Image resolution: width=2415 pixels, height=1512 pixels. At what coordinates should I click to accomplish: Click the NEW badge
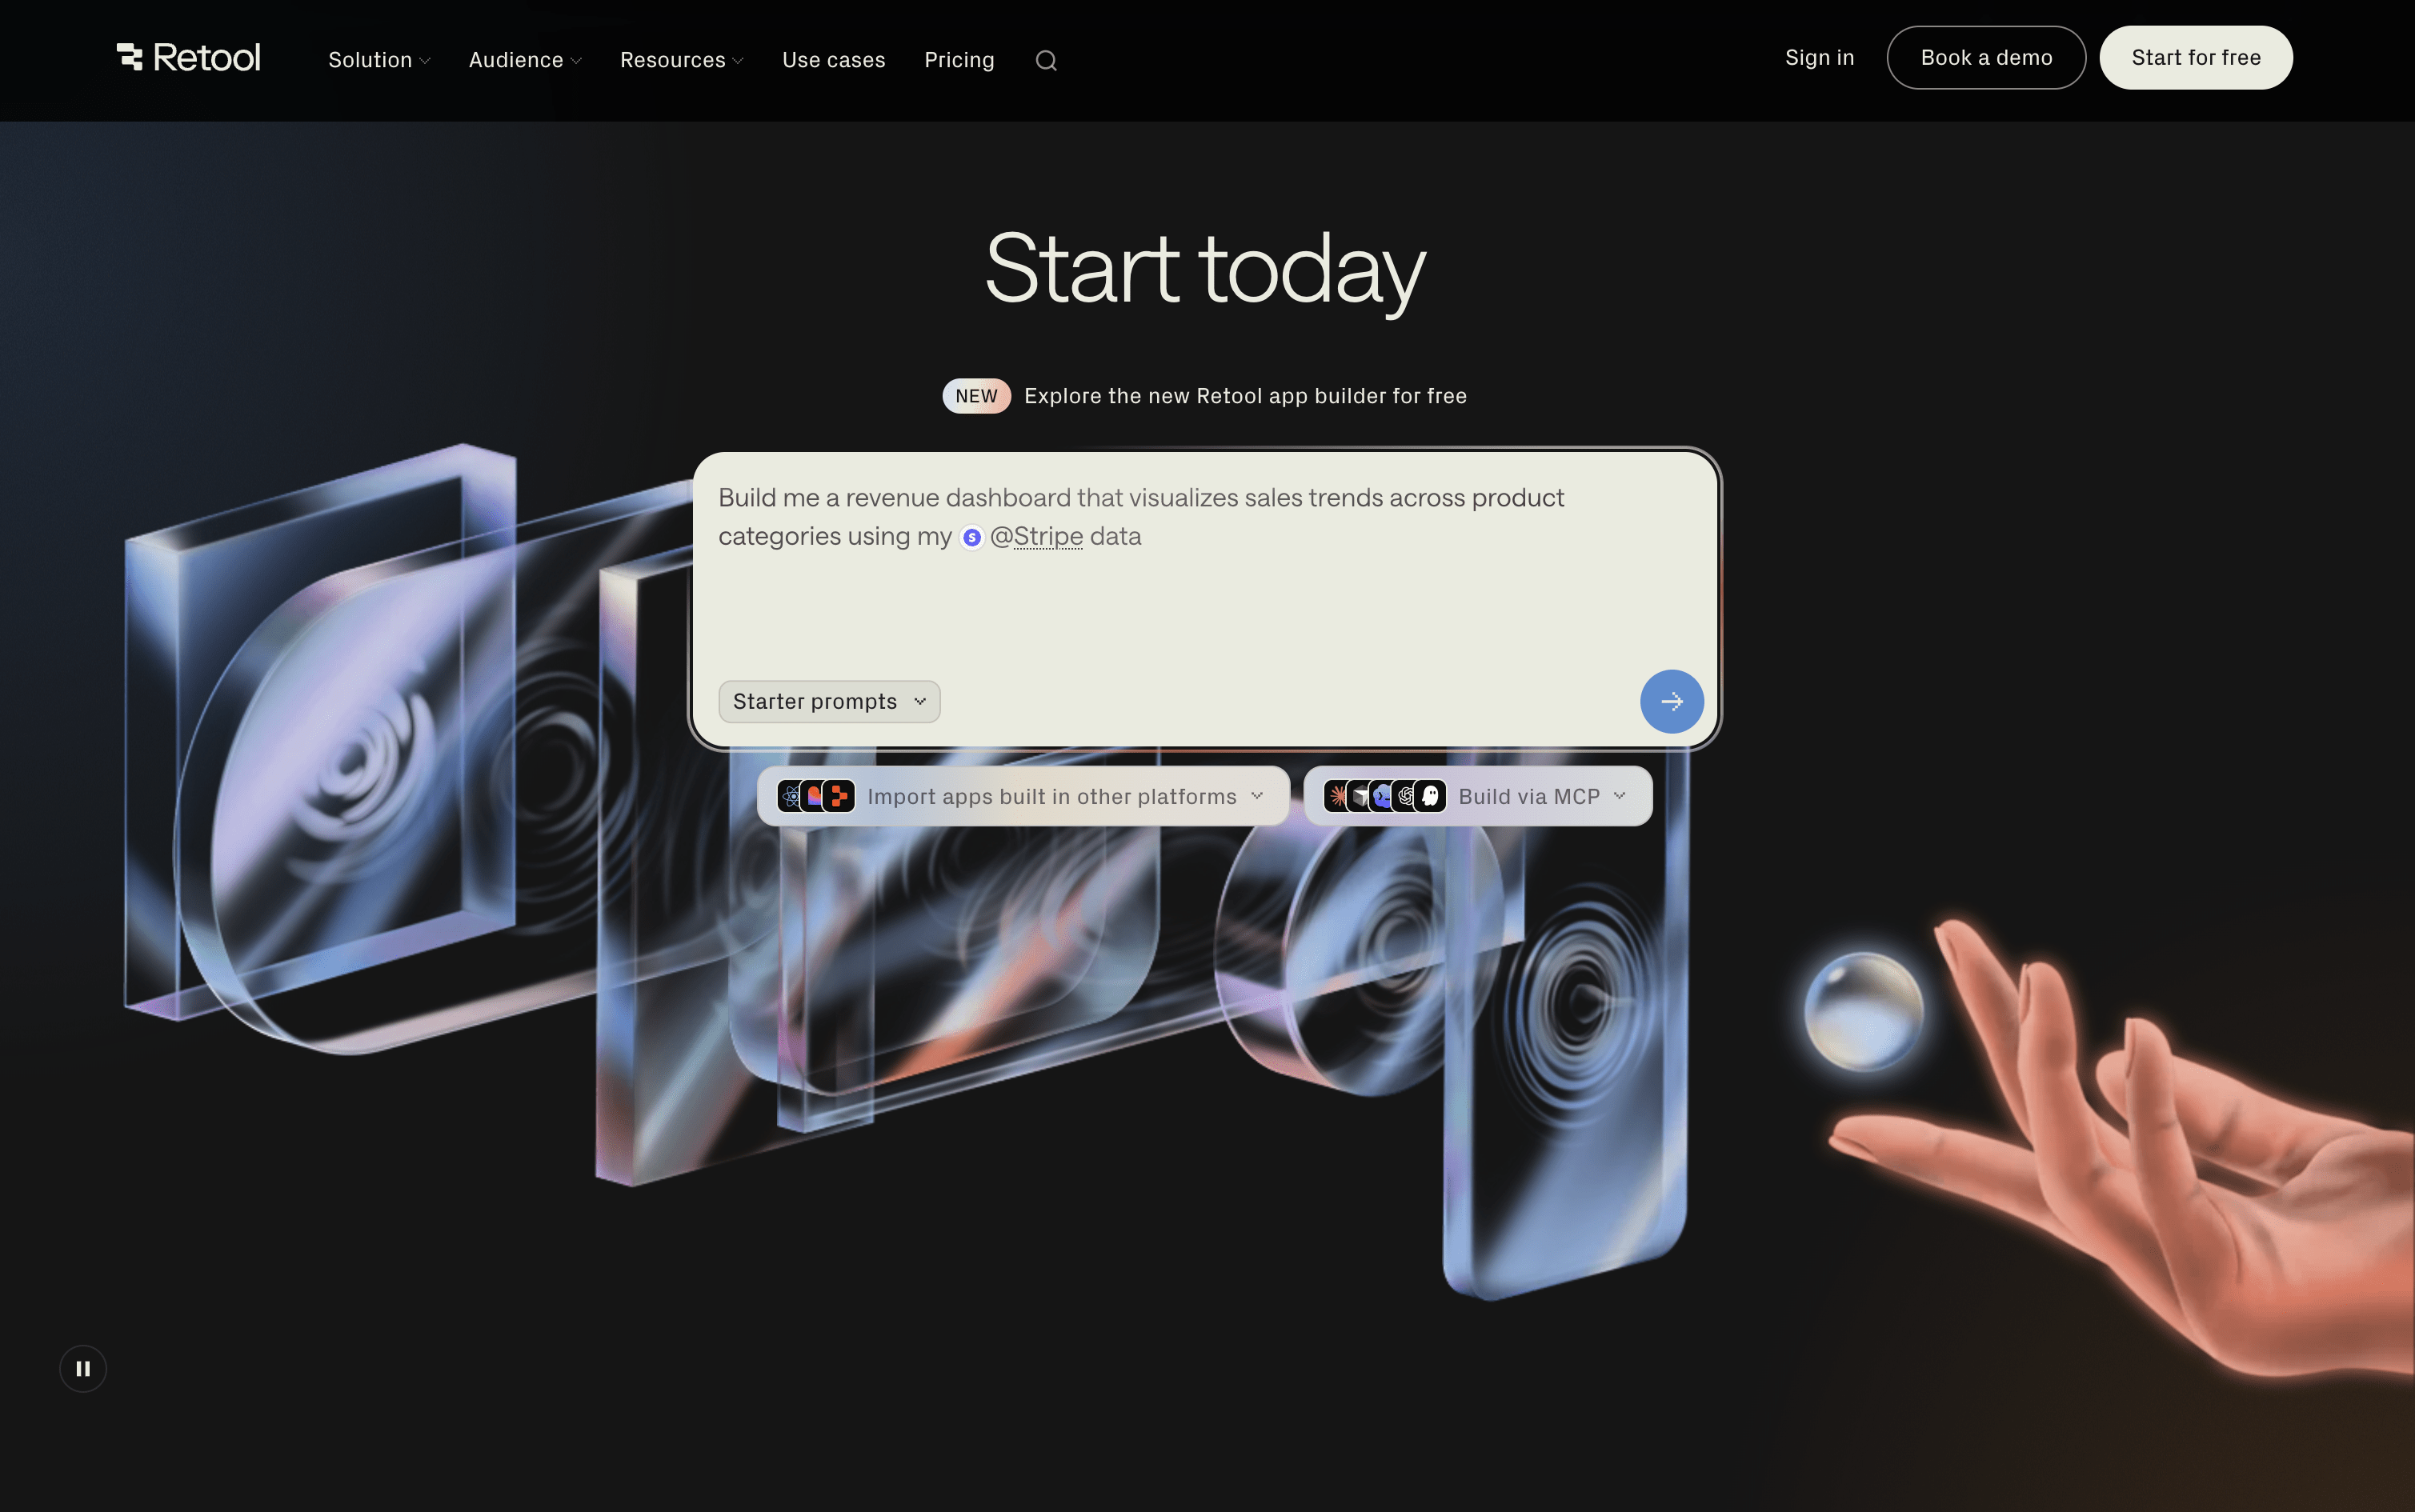[x=976, y=396]
